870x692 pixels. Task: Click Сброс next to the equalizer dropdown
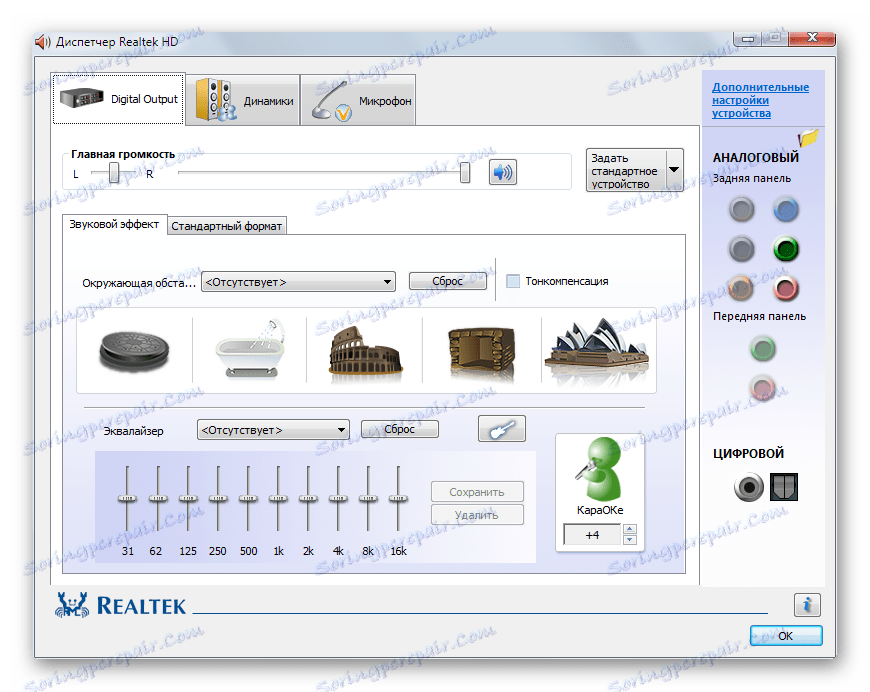click(x=399, y=429)
